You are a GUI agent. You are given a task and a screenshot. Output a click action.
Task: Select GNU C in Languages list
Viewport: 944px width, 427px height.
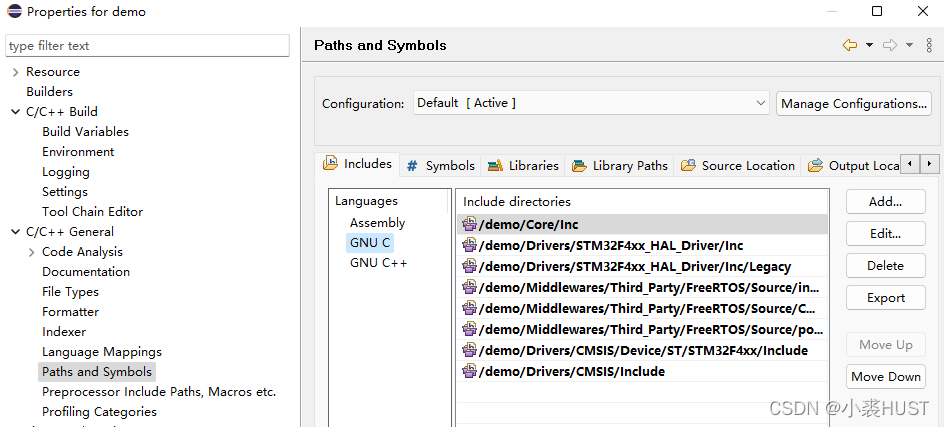(370, 243)
